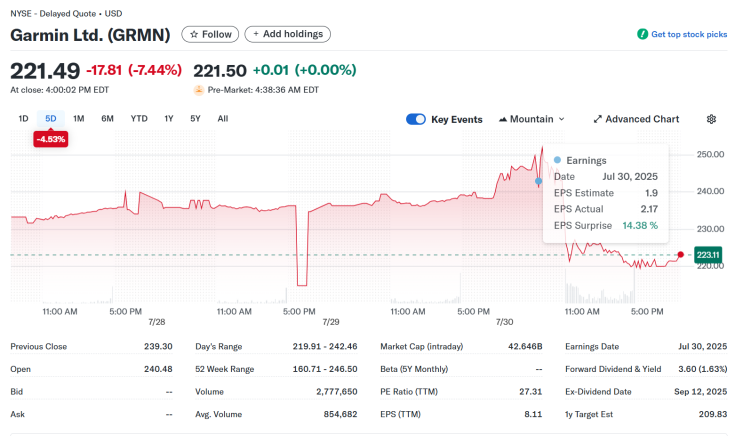
Task: Open the Advanced Chart link
Action: (x=636, y=119)
